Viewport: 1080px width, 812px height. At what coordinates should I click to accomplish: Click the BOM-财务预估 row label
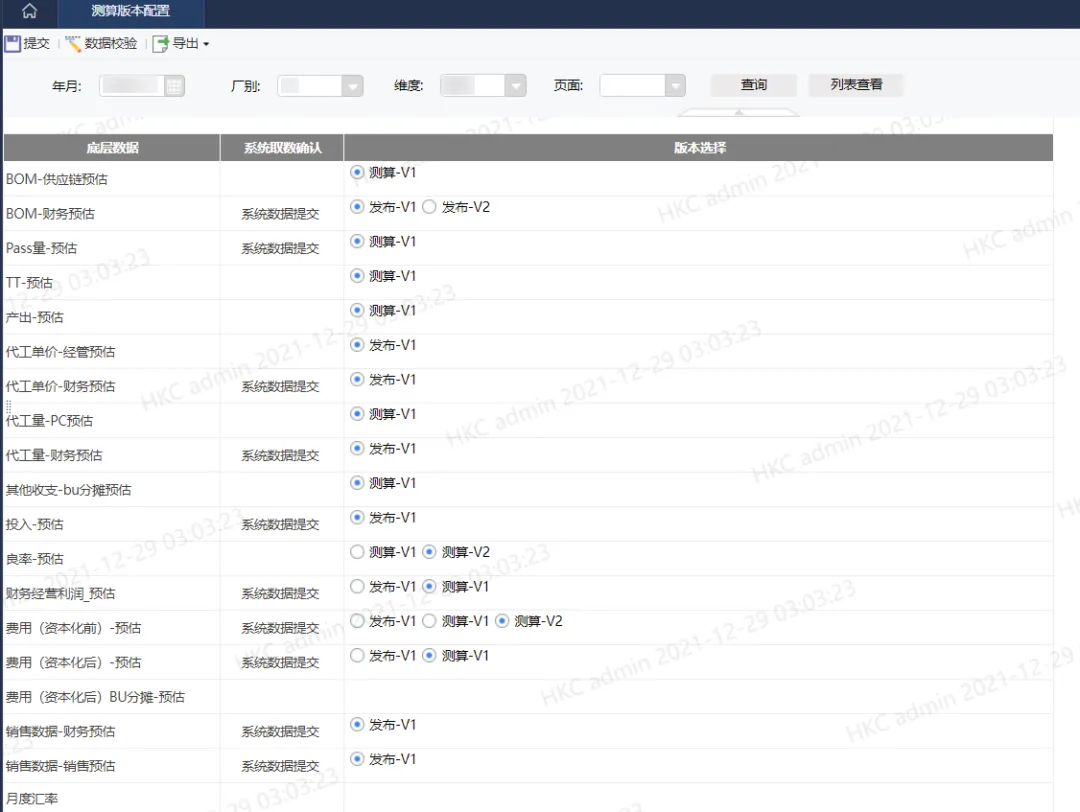pos(50,214)
